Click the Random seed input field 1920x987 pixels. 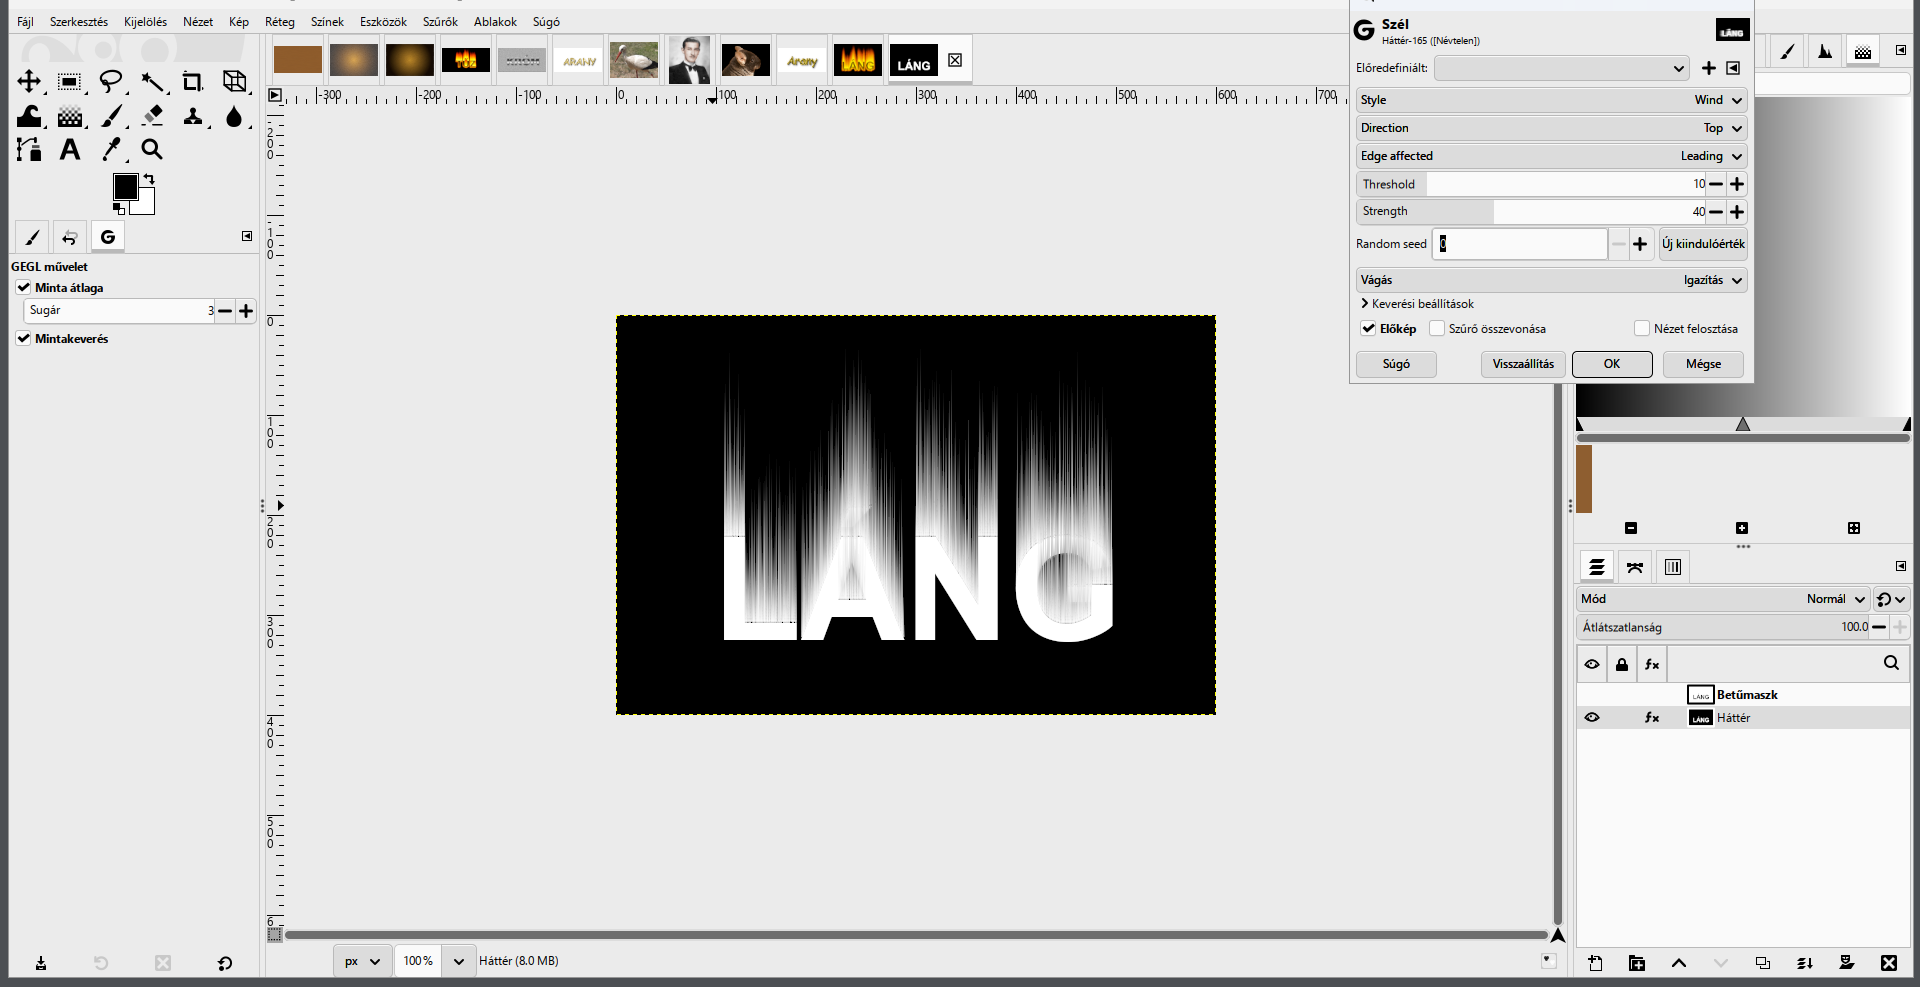point(1519,244)
